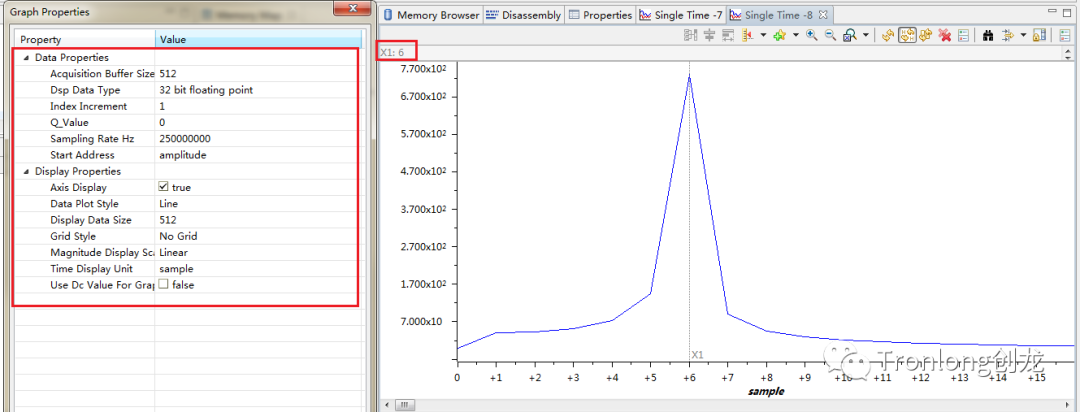Click the graph's horizontal scrollbar thumb
The height and width of the screenshot is (412, 1080).
coord(405,405)
